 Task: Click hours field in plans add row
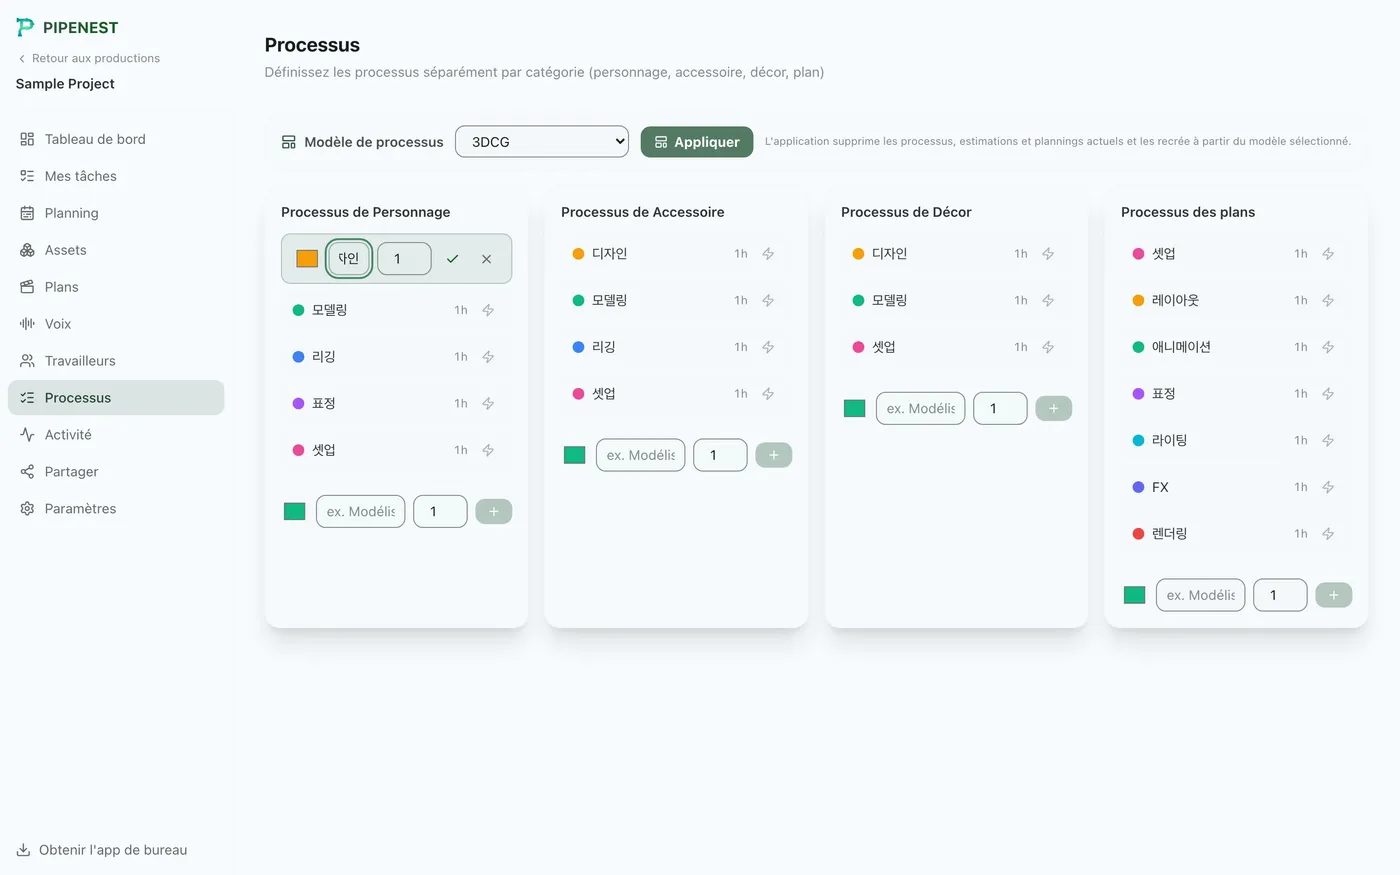point(1280,595)
